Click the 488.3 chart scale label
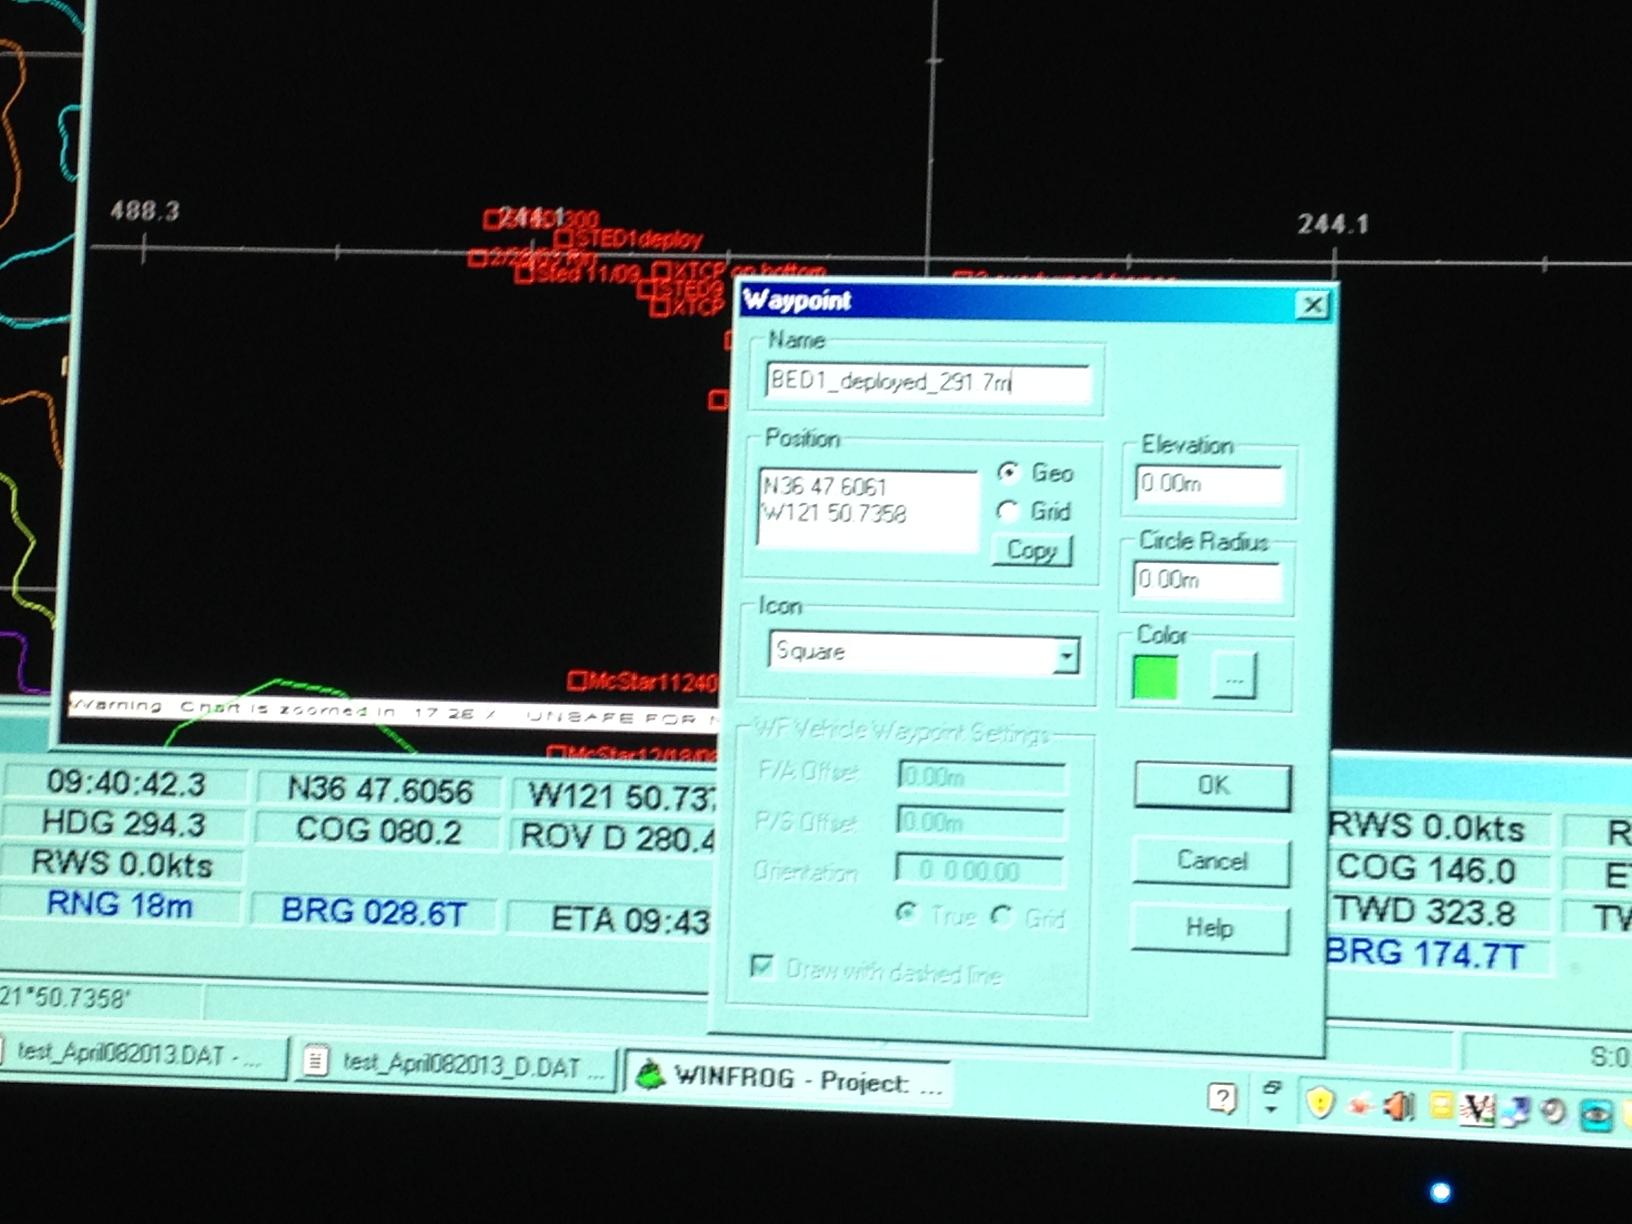The width and height of the screenshot is (1632, 1224). point(145,210)
